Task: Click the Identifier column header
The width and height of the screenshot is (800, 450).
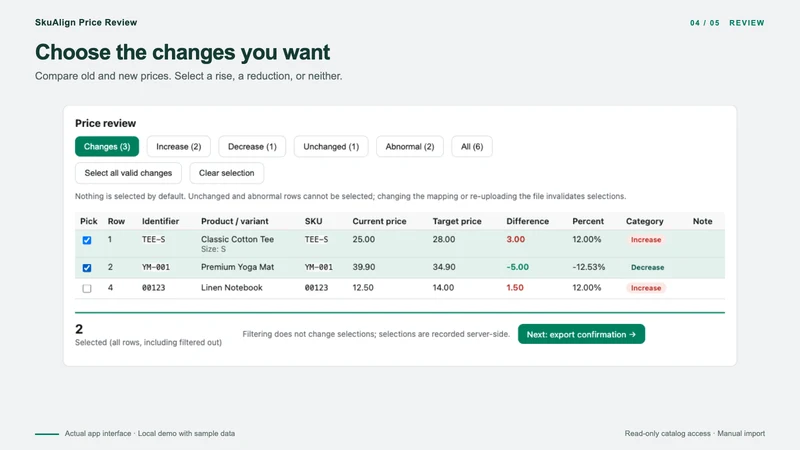Action: [x=160, y=221]
